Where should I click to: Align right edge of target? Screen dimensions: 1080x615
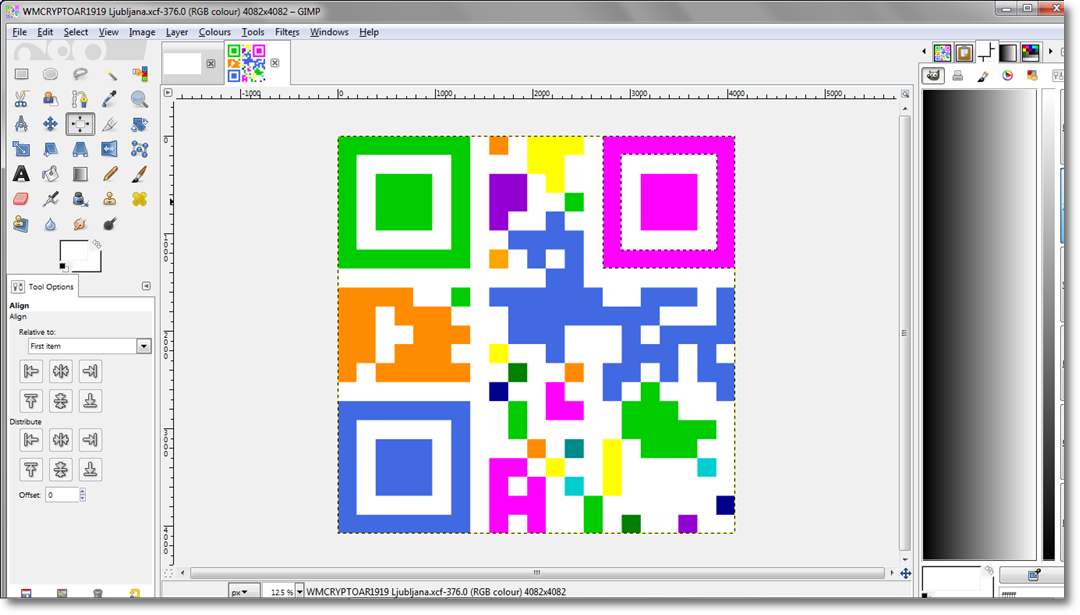coord(90,371)
